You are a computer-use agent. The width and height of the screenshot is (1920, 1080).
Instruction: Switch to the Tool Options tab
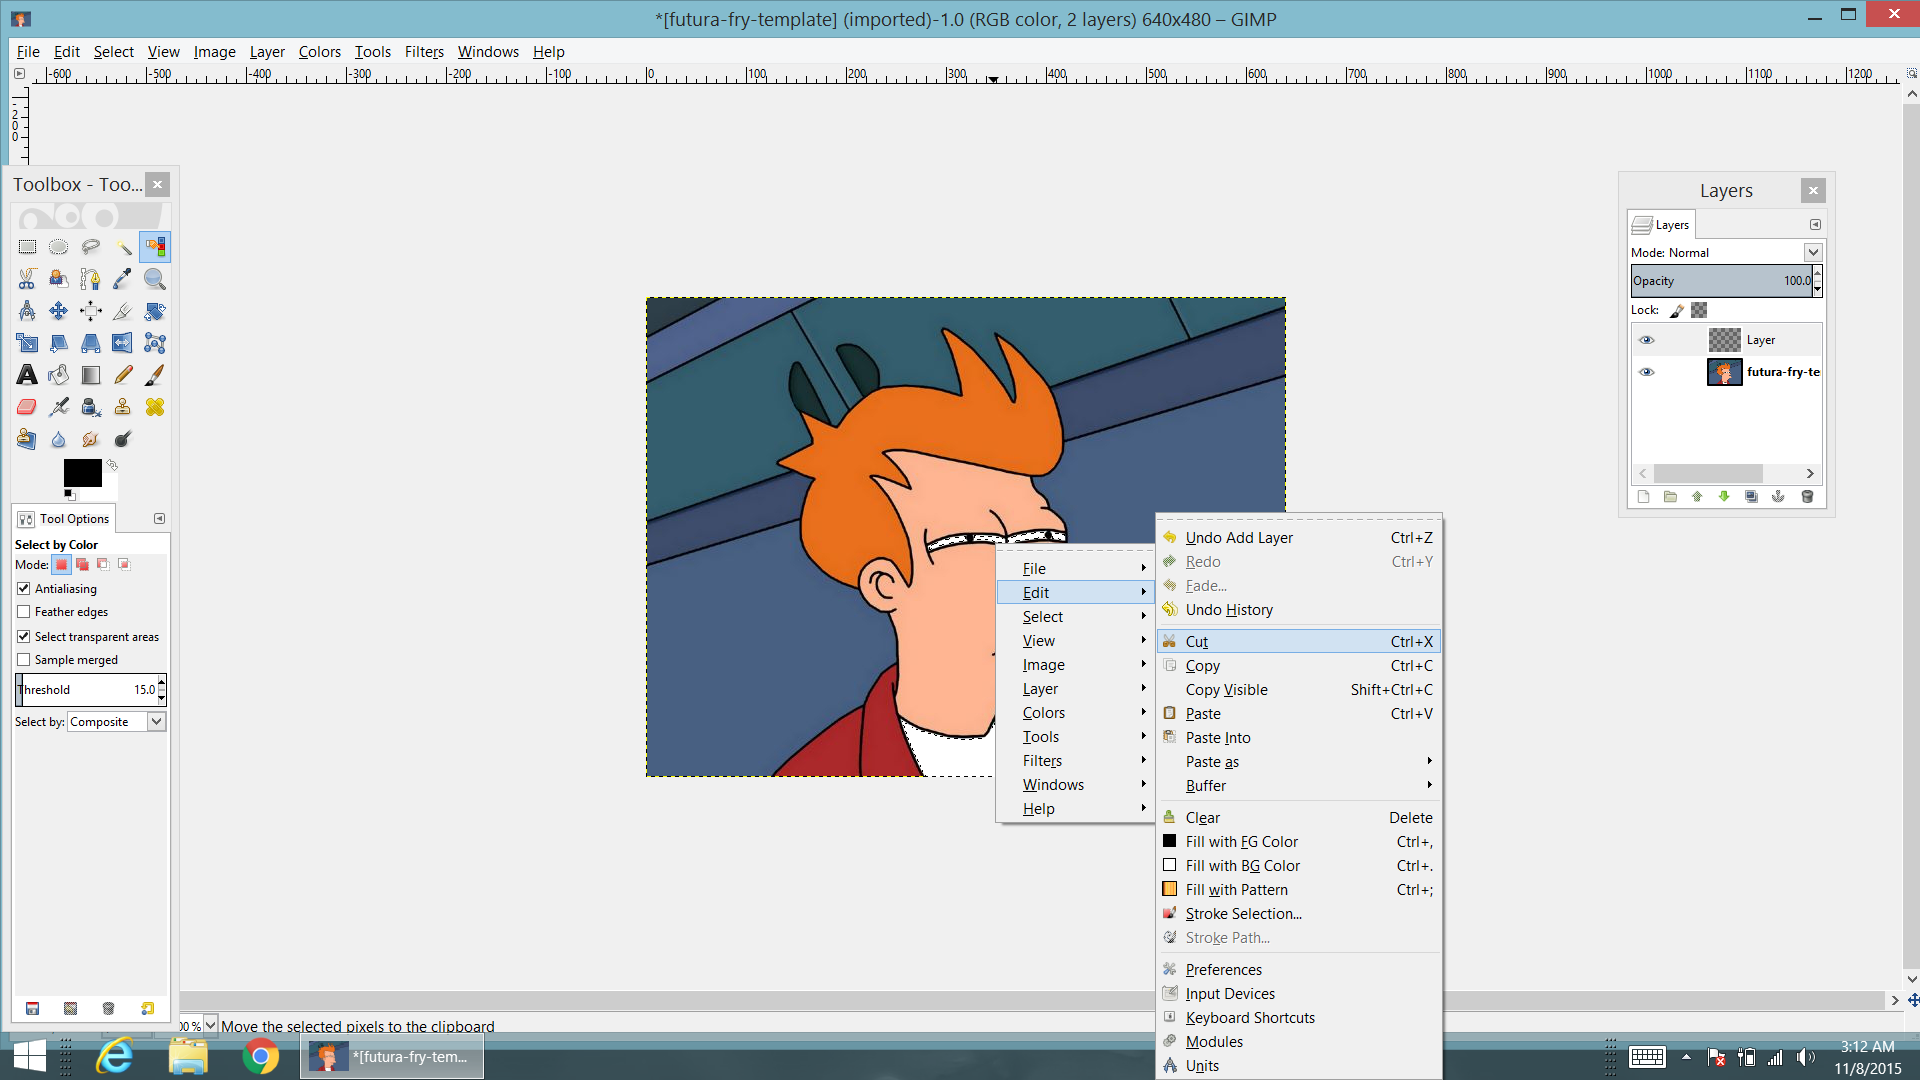tap(64, 519)
